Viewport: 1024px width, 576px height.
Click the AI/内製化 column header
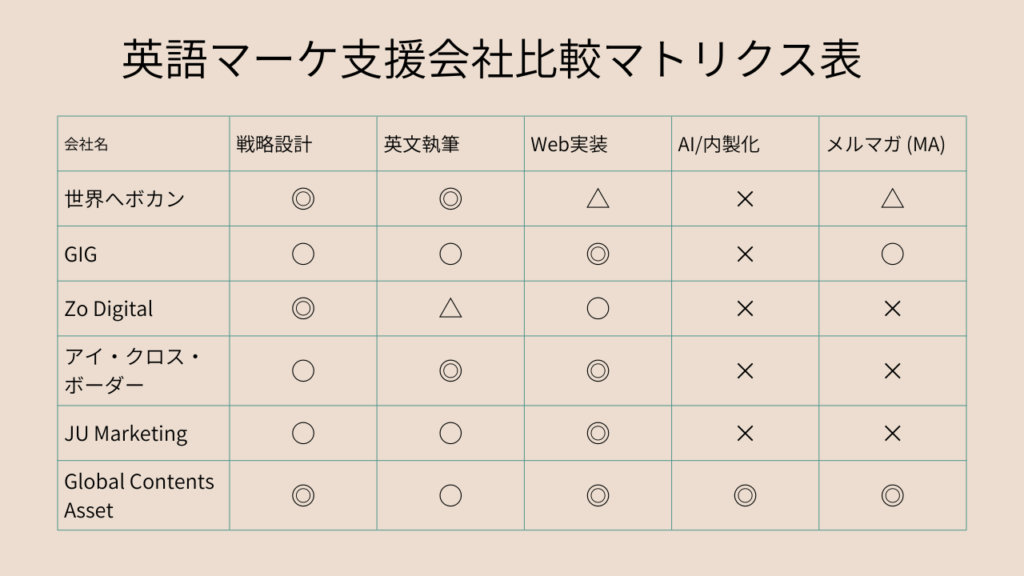tap(718, 144)
